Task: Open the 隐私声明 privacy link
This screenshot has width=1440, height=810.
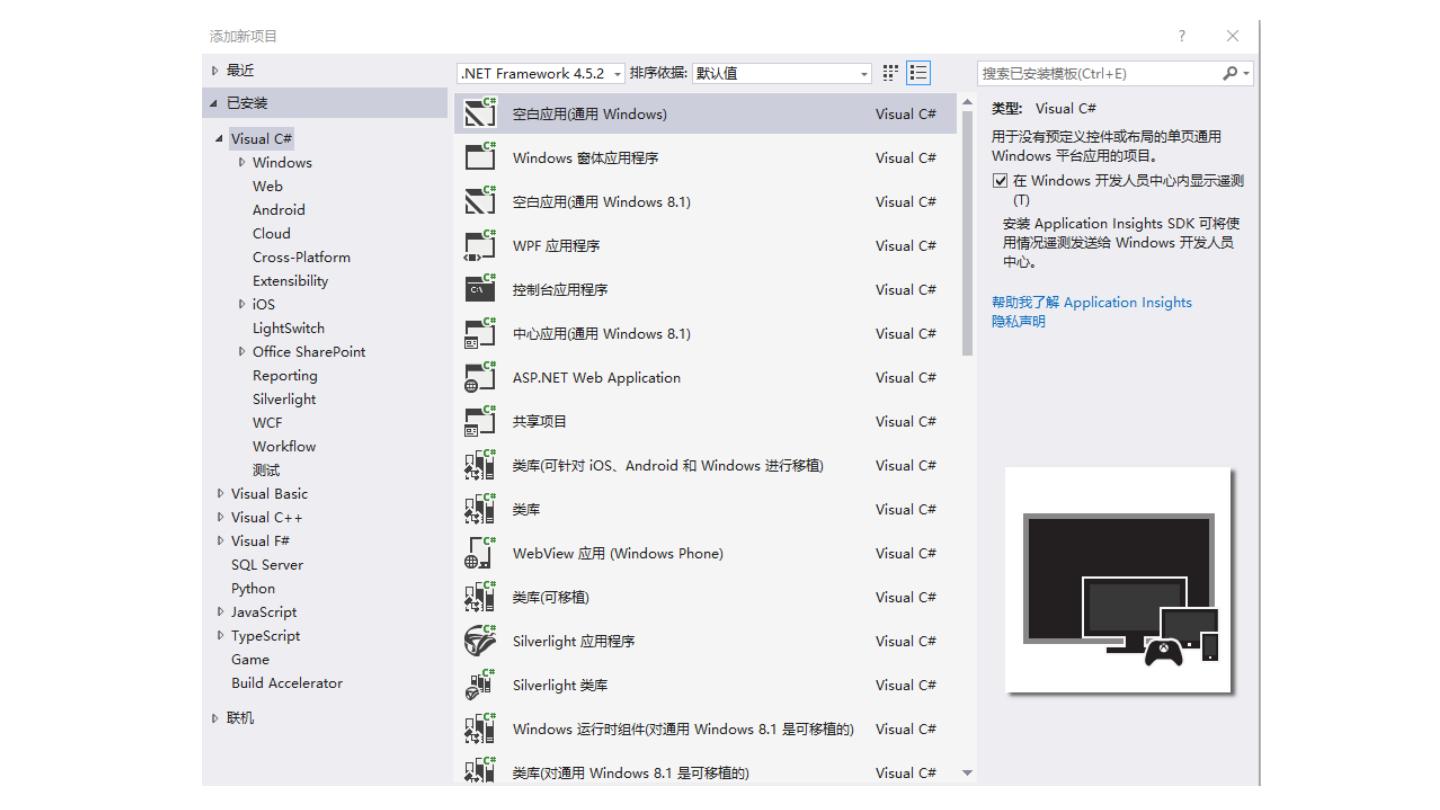Action: [x=1016, y=321]
